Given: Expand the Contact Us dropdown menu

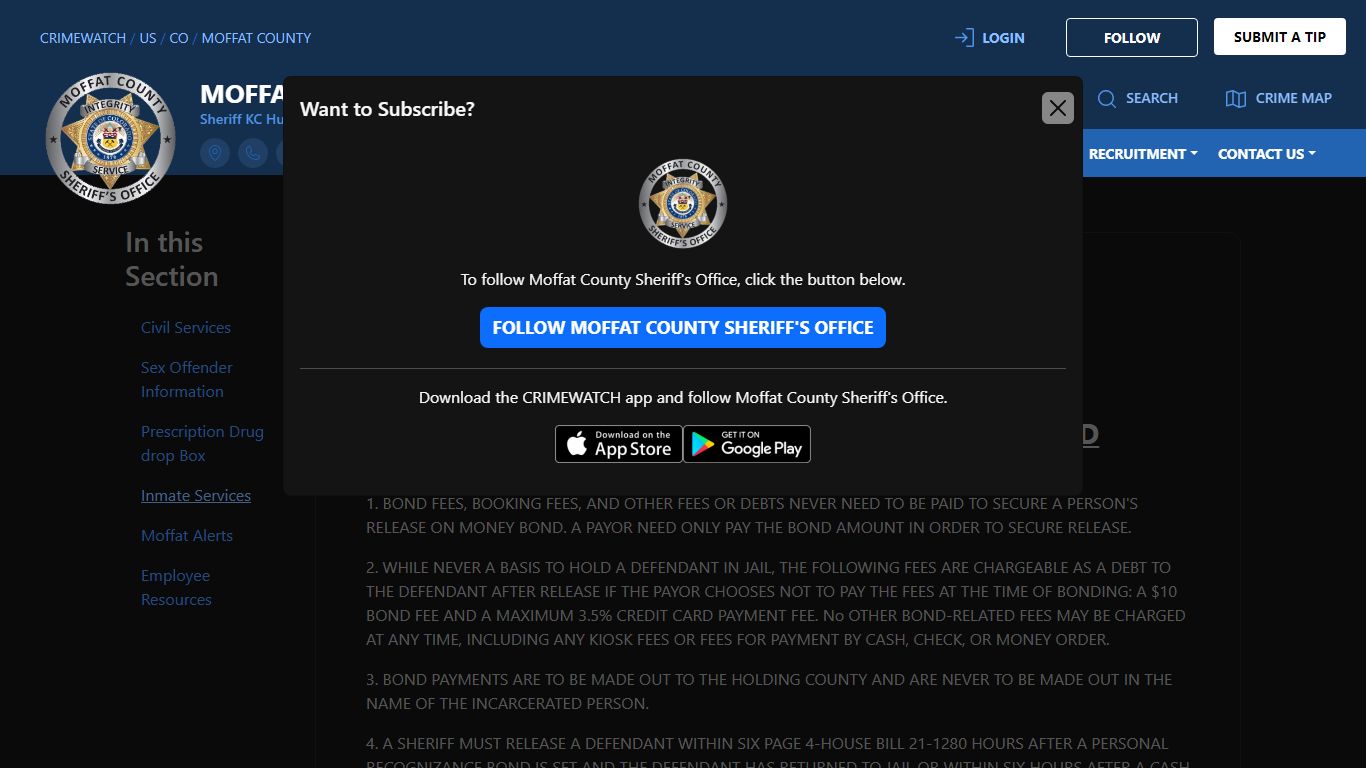Looking at the screenshot, I should click(x=1266, y=154).
